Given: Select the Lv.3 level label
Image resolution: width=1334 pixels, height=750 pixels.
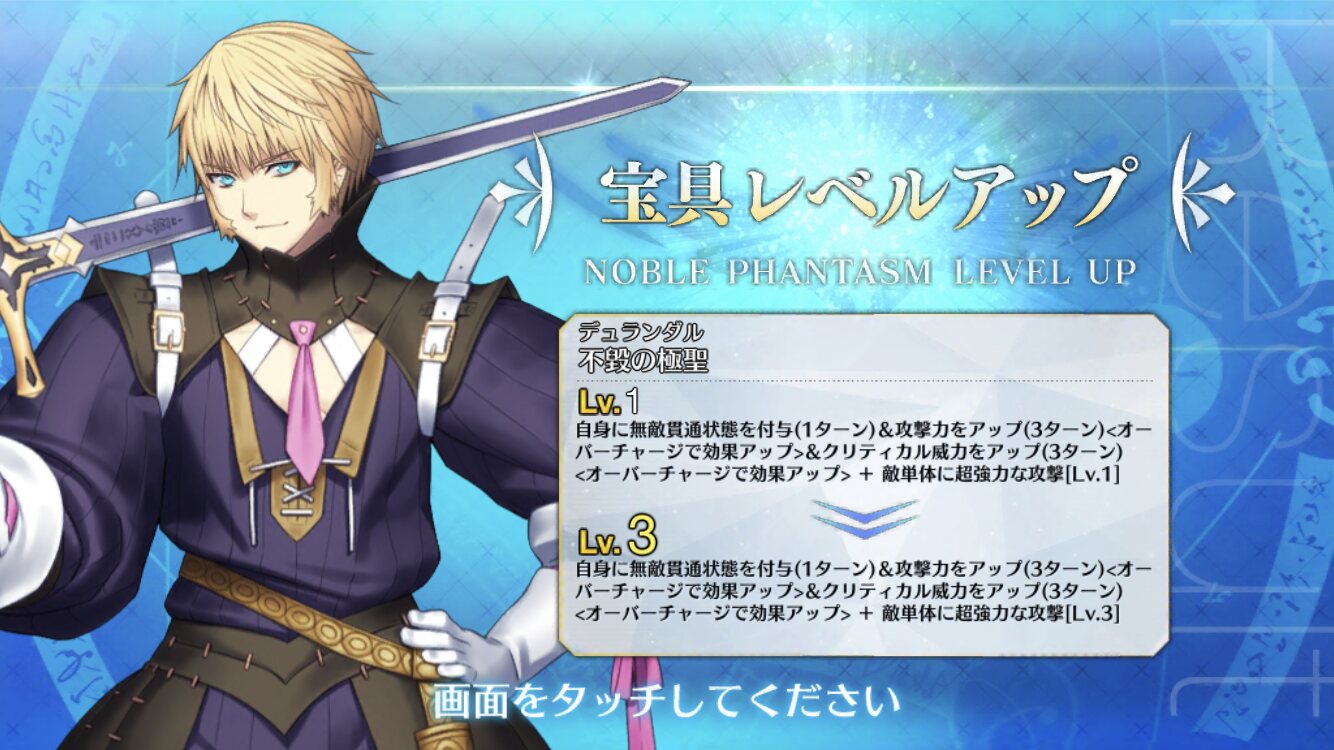Looking at the screenshot, I should coord(617,539).
